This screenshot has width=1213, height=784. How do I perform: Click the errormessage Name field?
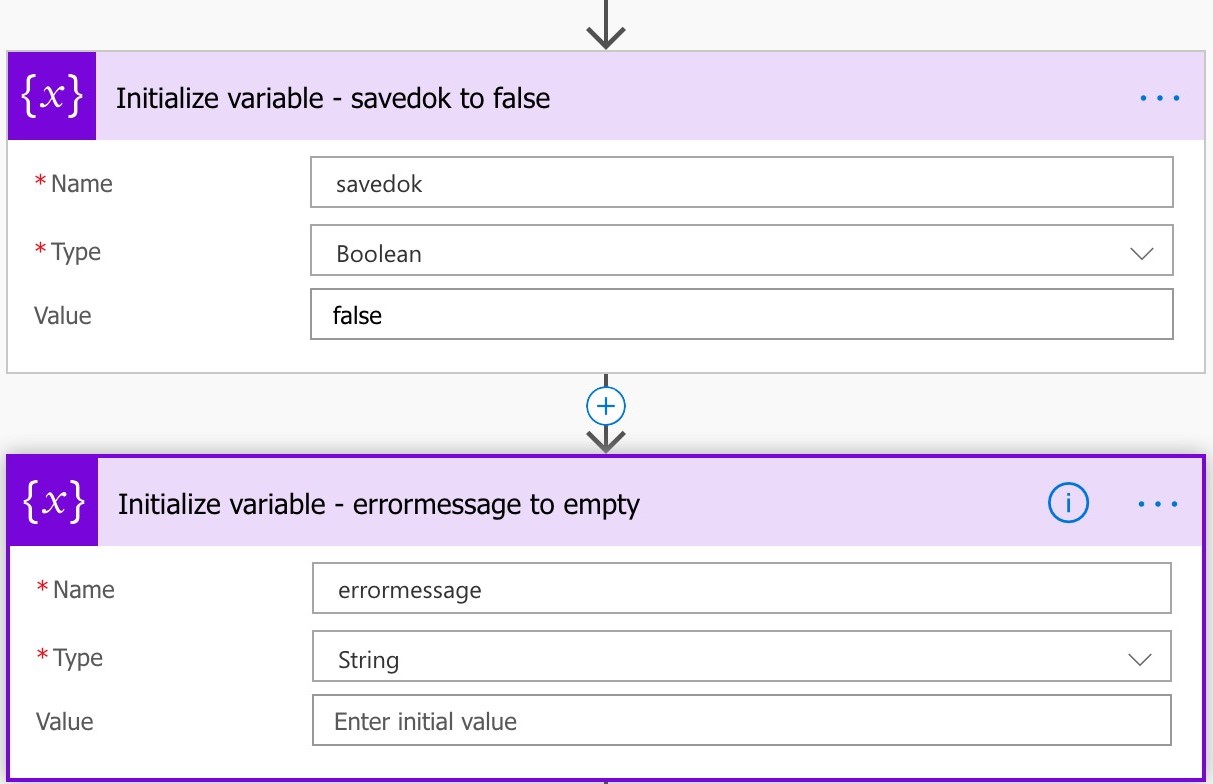pyautogui.click(x=742, y=588)
